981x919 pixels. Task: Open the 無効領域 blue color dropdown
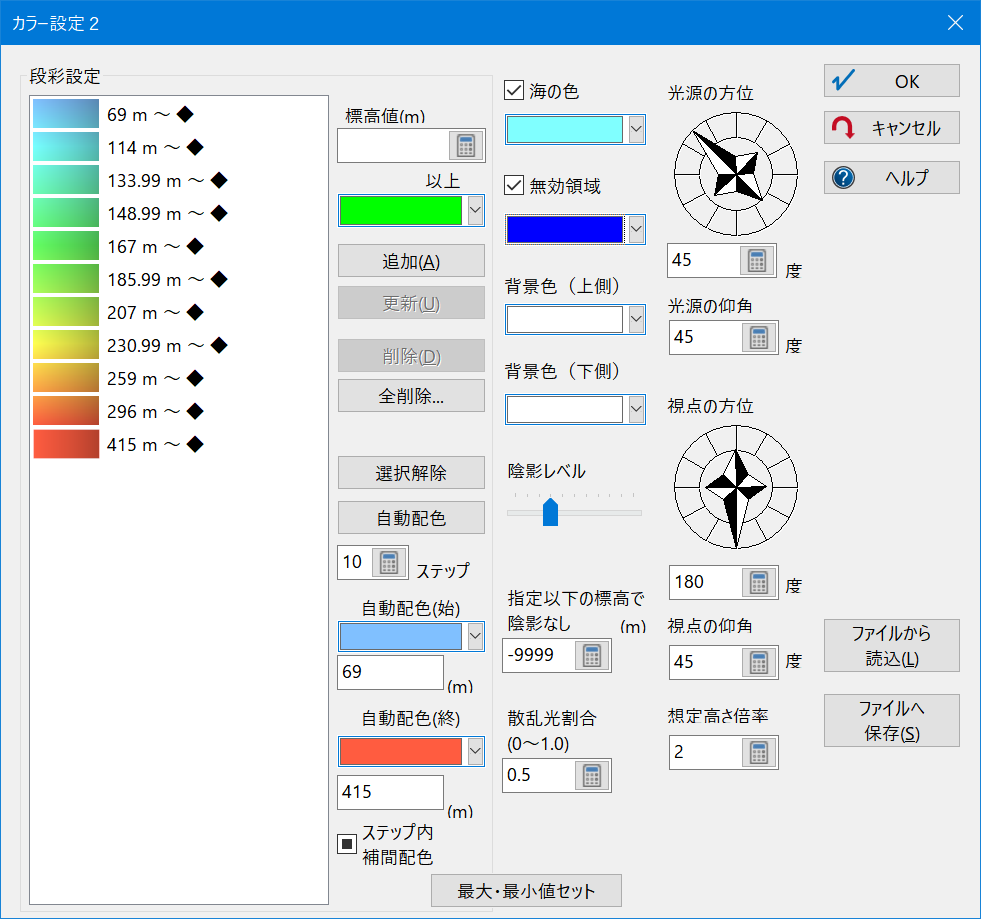point(636,229)
